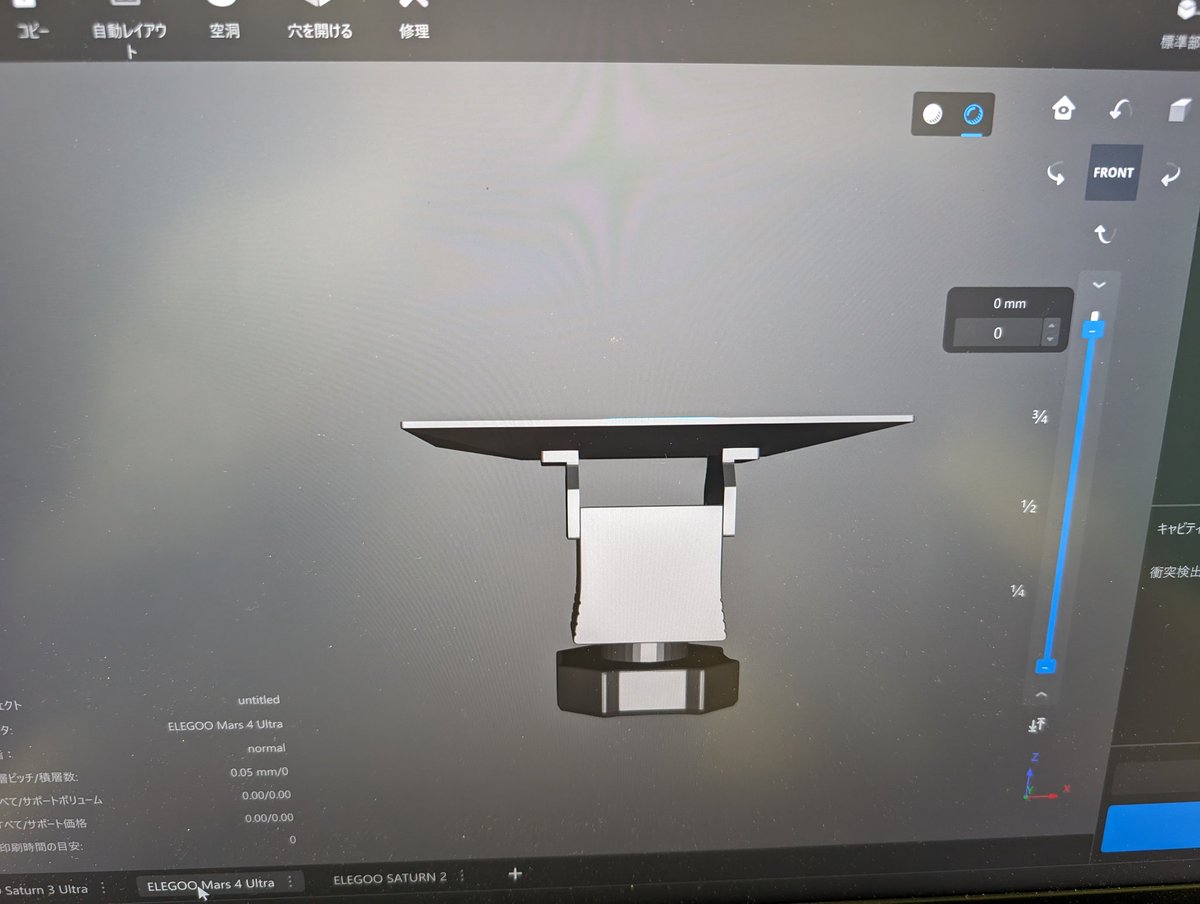The width and height of the screenshot is (1200, 904).
Task: Click the ¾ mark on layer slider
Action: (x=1039, y=418)
